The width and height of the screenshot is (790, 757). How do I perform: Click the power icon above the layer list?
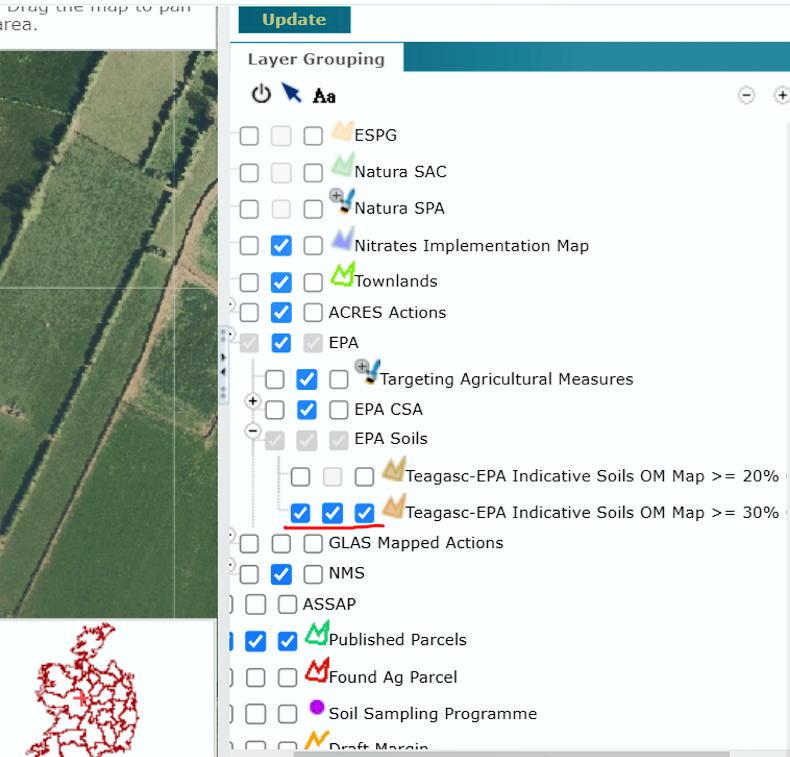(x=261, y=94)
